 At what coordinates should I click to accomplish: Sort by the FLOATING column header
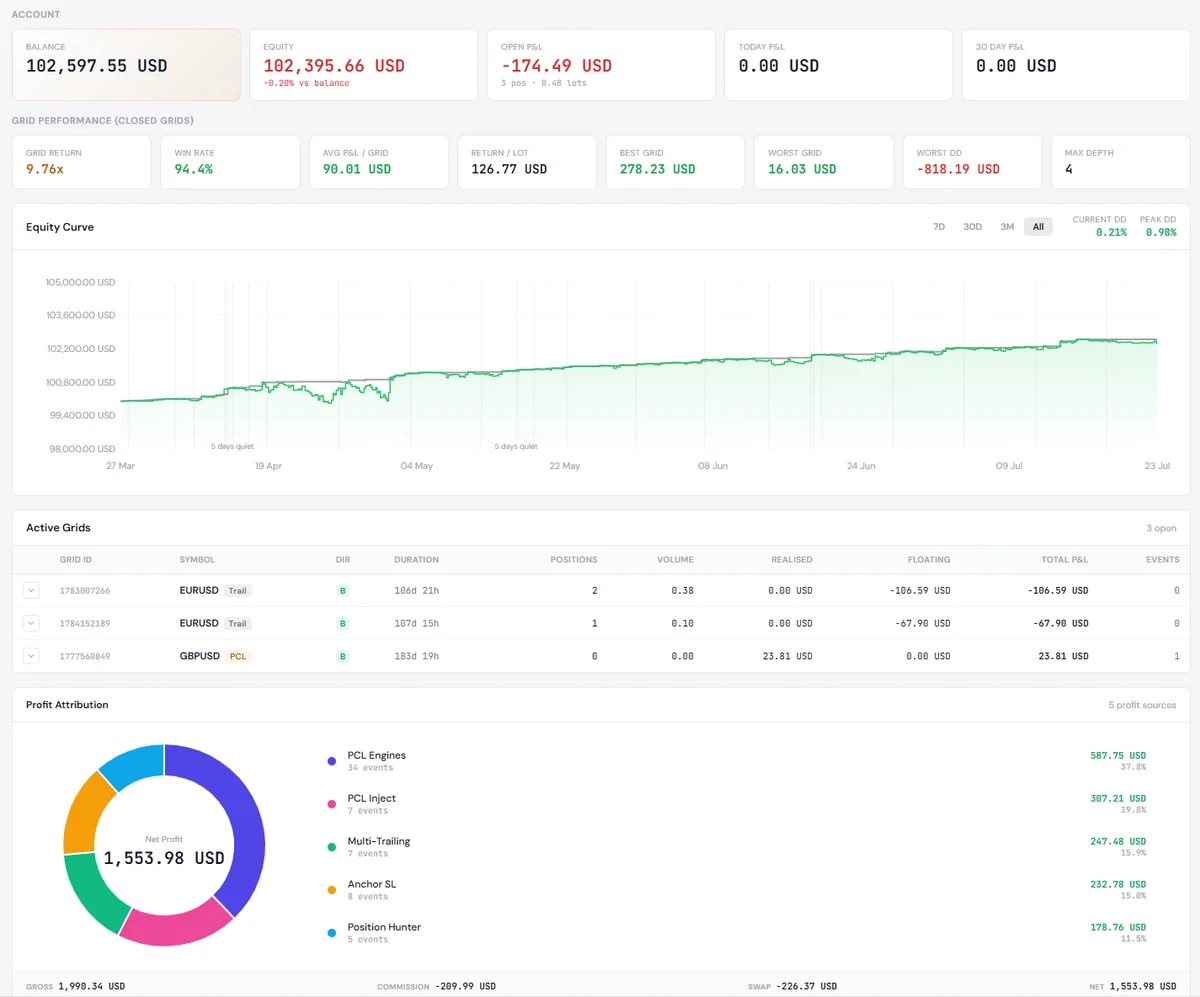(x=930, y=559)
